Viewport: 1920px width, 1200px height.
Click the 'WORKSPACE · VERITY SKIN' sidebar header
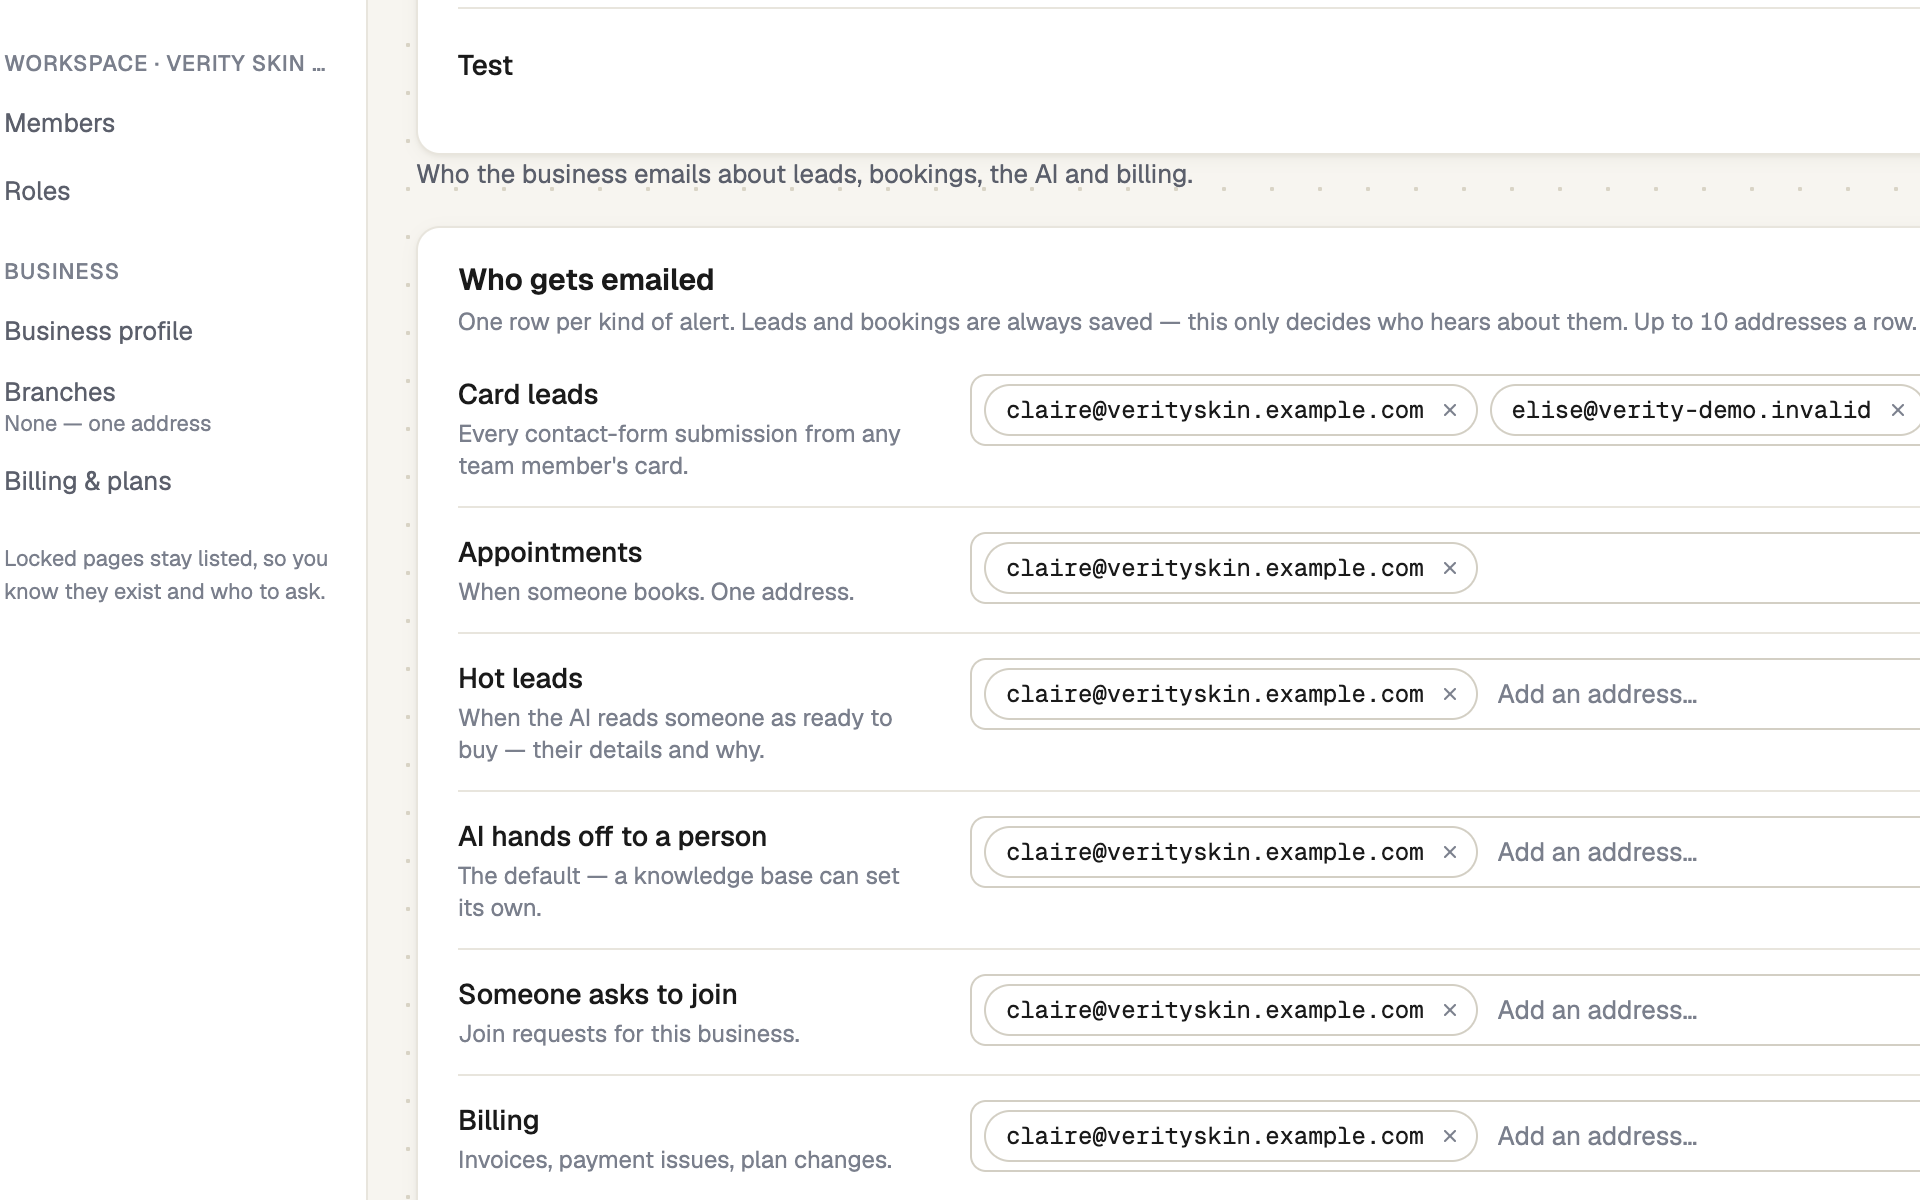tap(165, 64)
